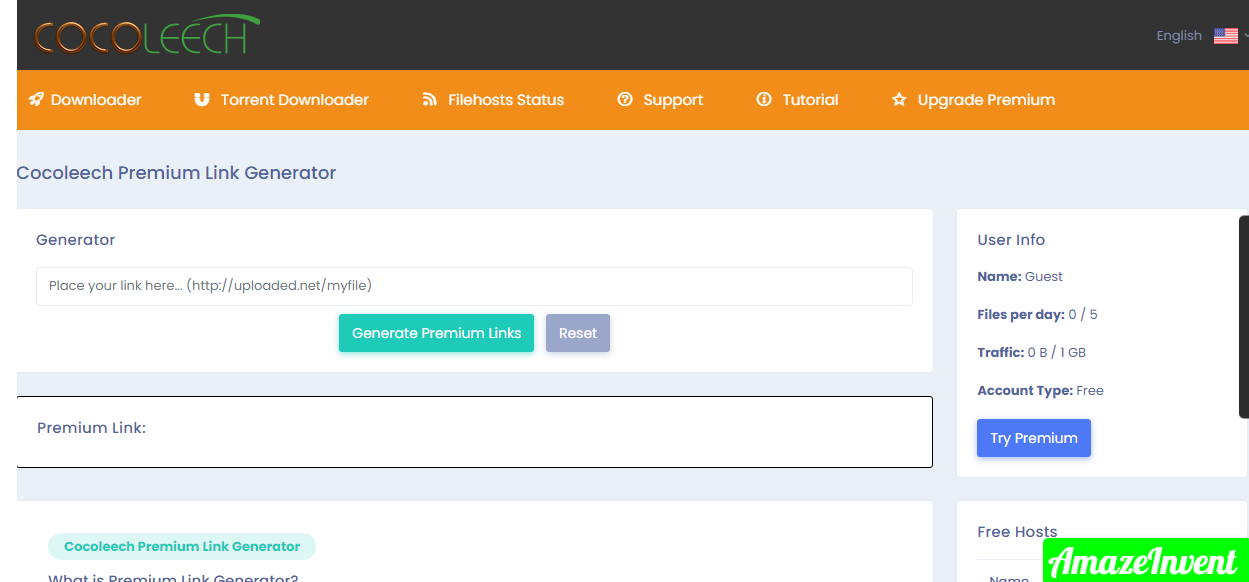This screenshot has width=1249, height=582.
Task: Open the Tutorial page
Action: (797, 100)
